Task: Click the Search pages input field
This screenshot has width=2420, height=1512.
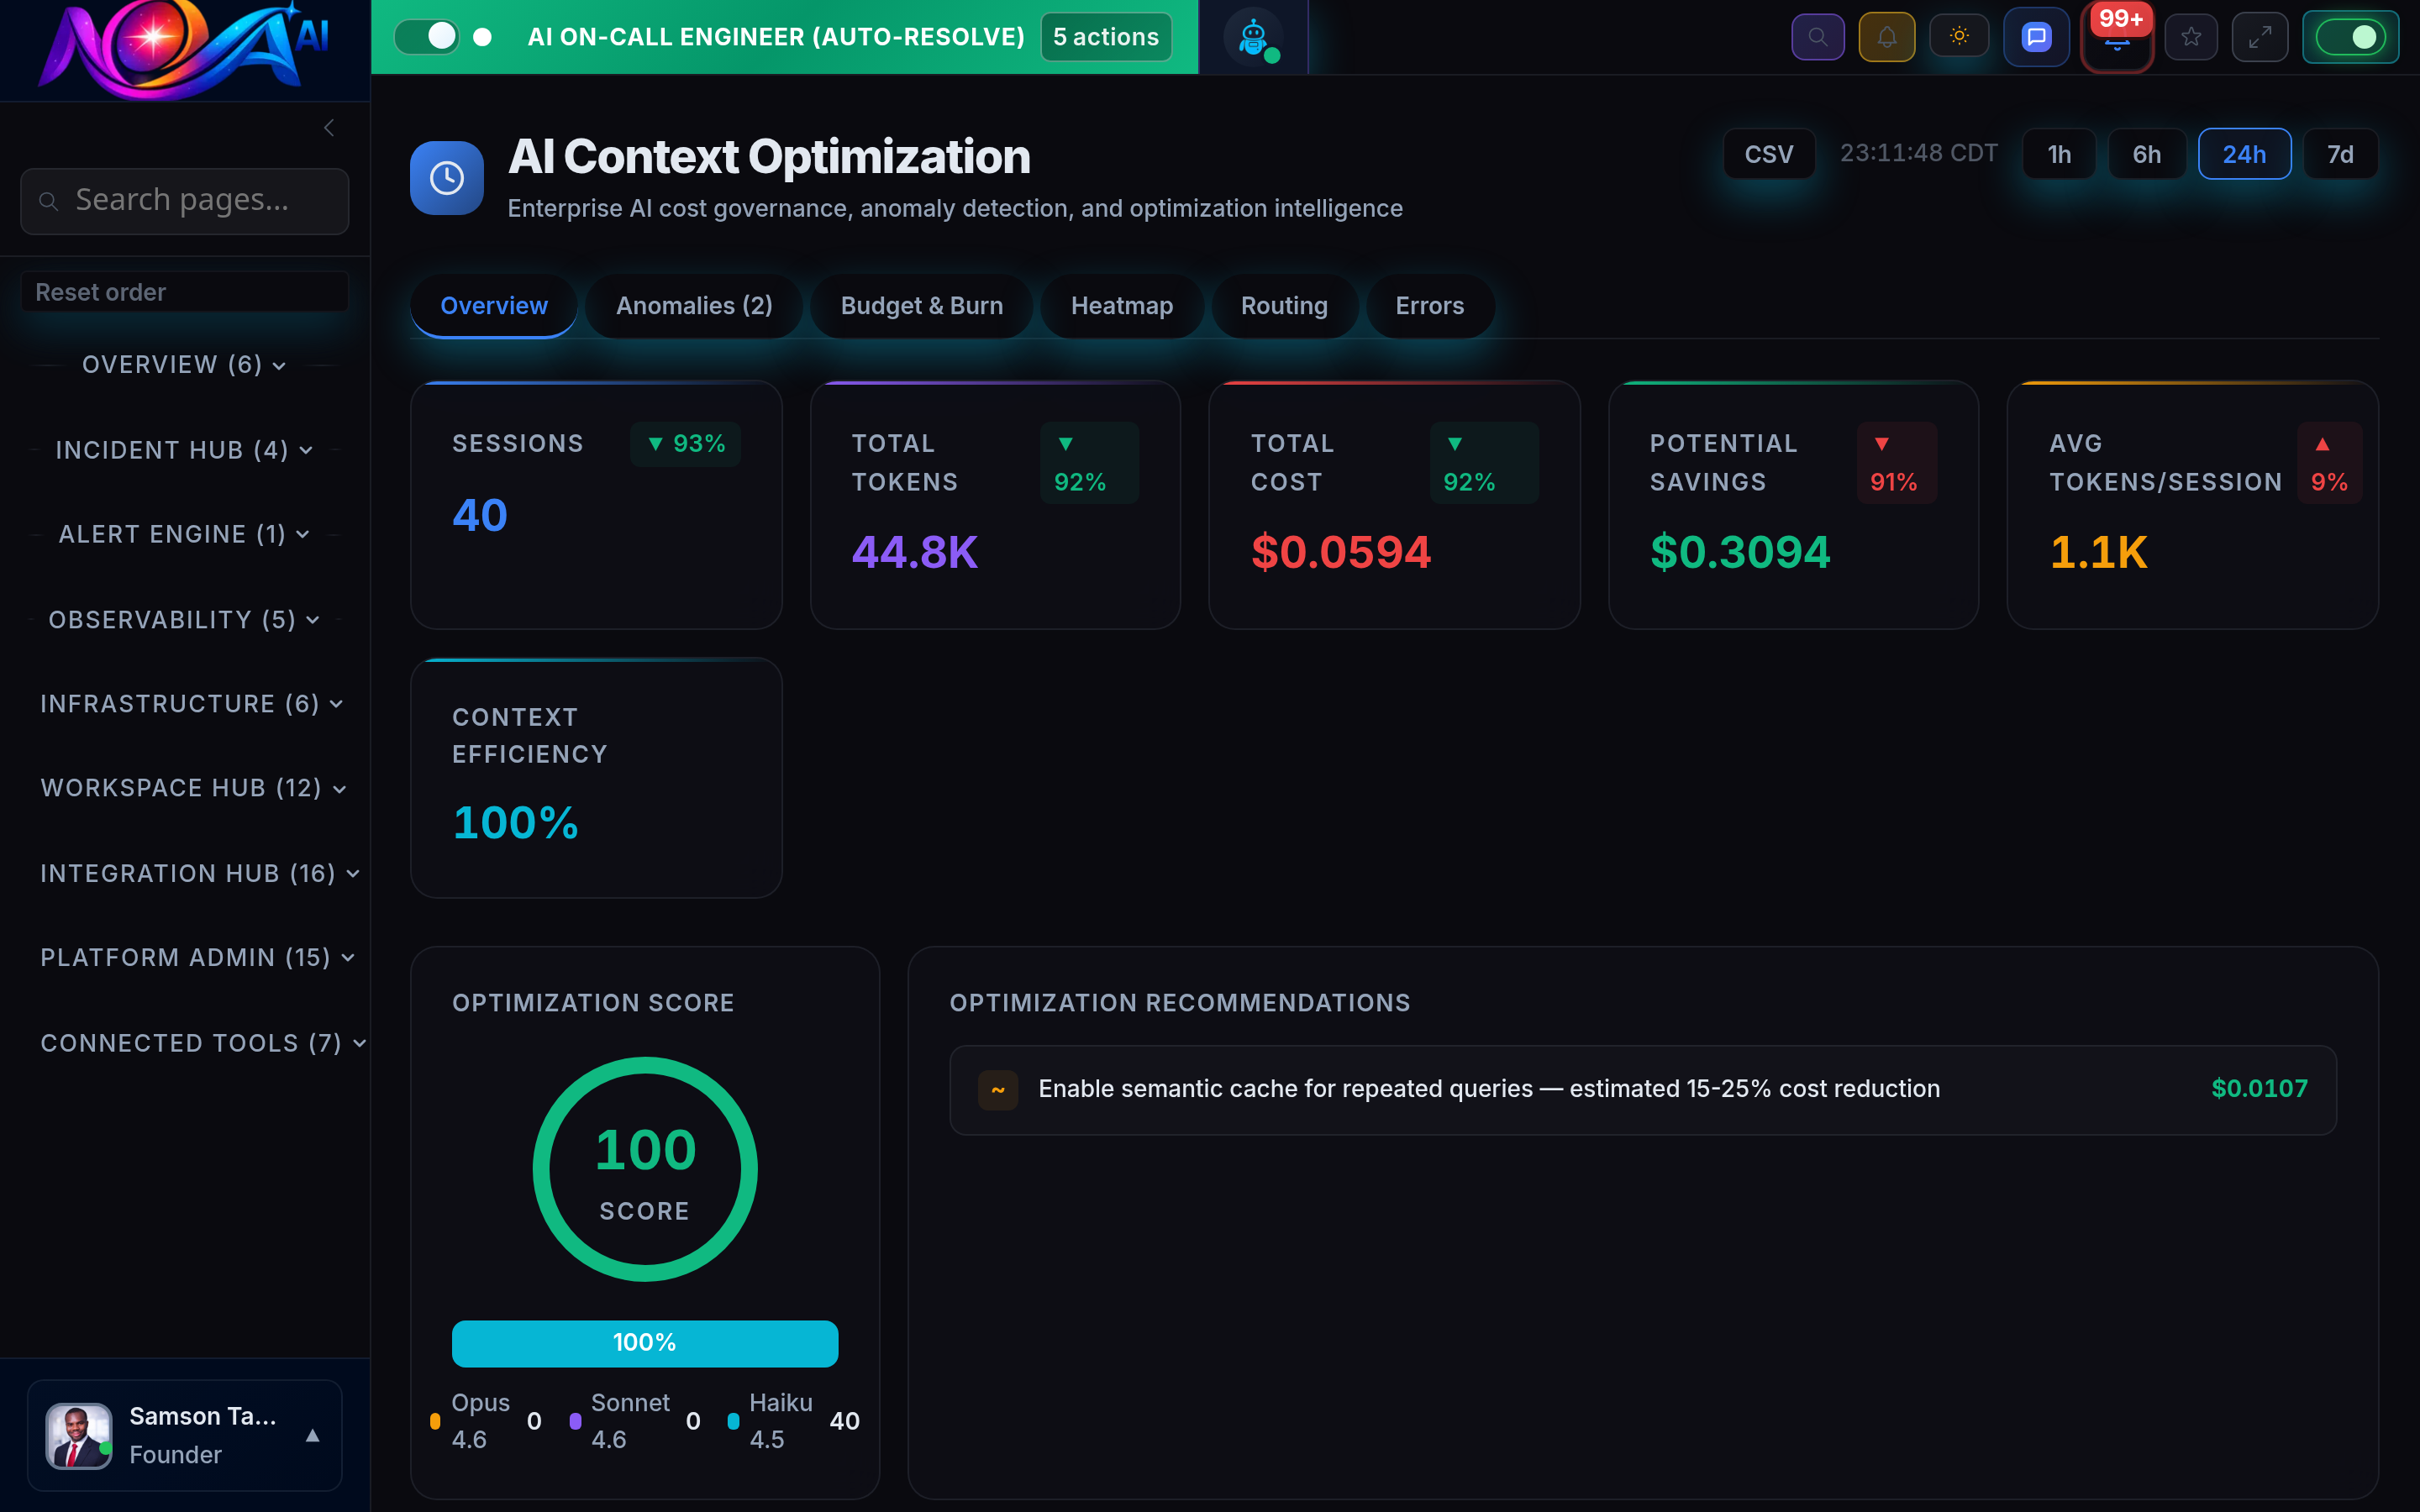Action: click(184, 200)
